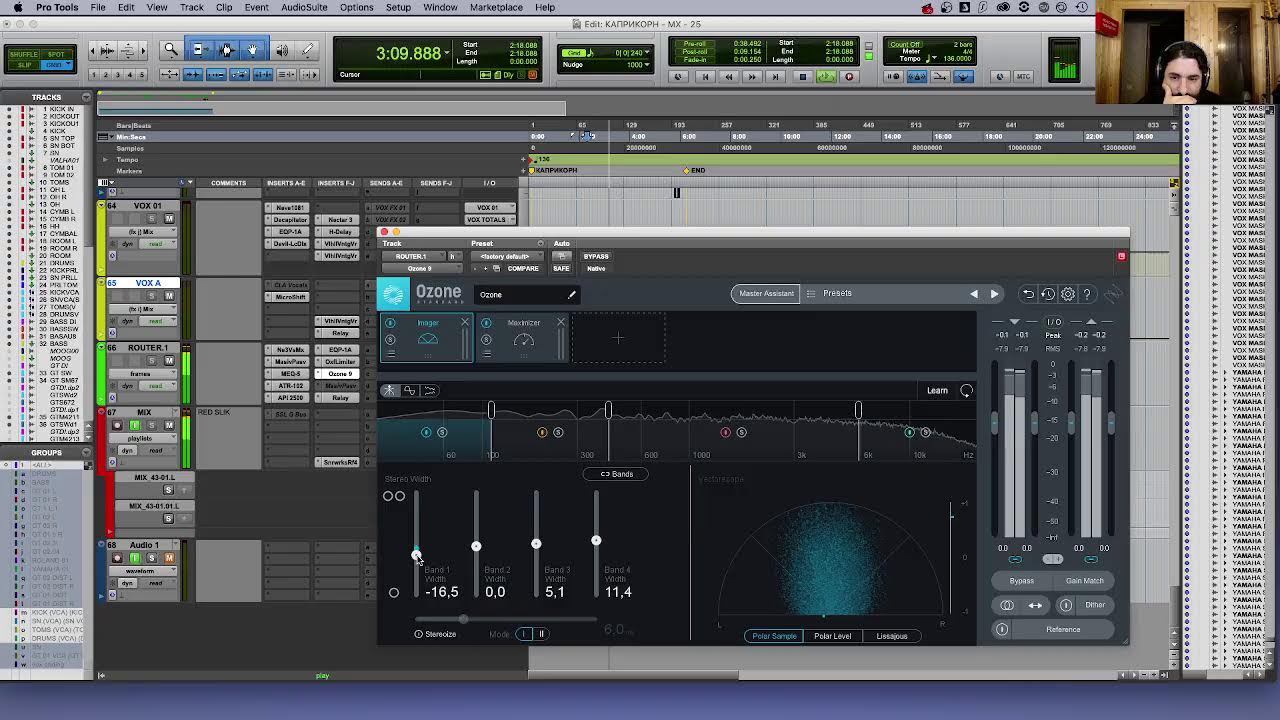Open the Grid value dropdown

[647, 52]
